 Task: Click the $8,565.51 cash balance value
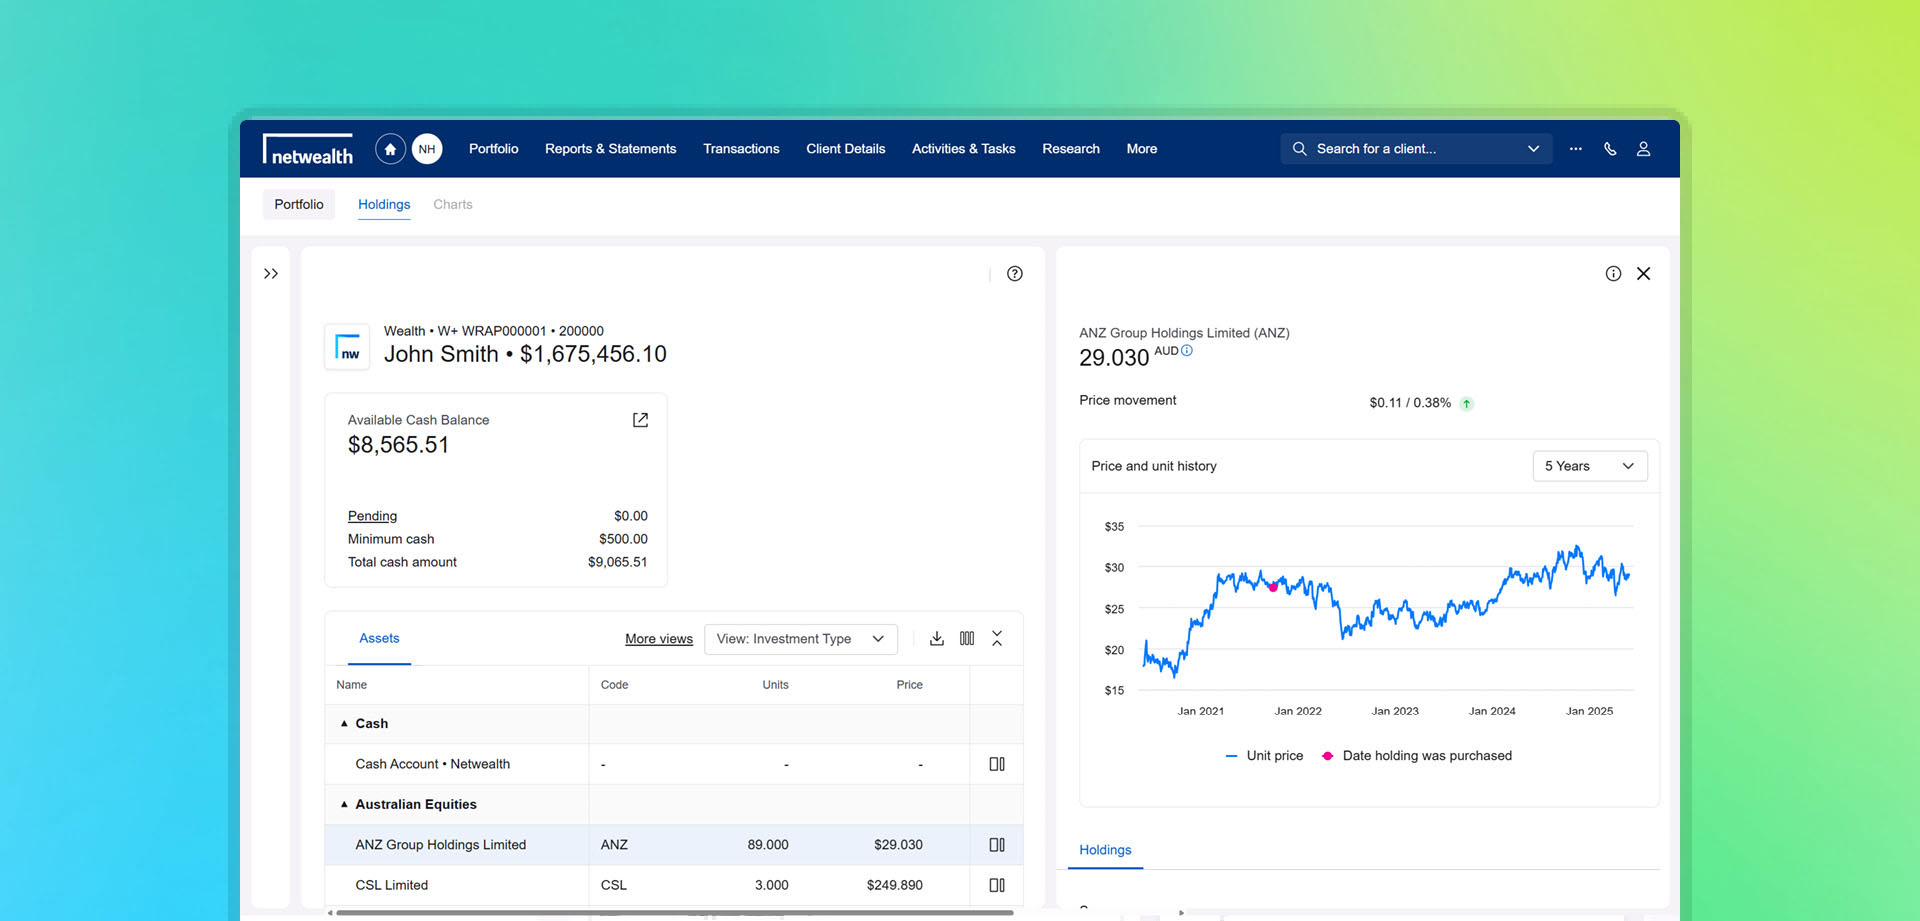coord(398,446)
